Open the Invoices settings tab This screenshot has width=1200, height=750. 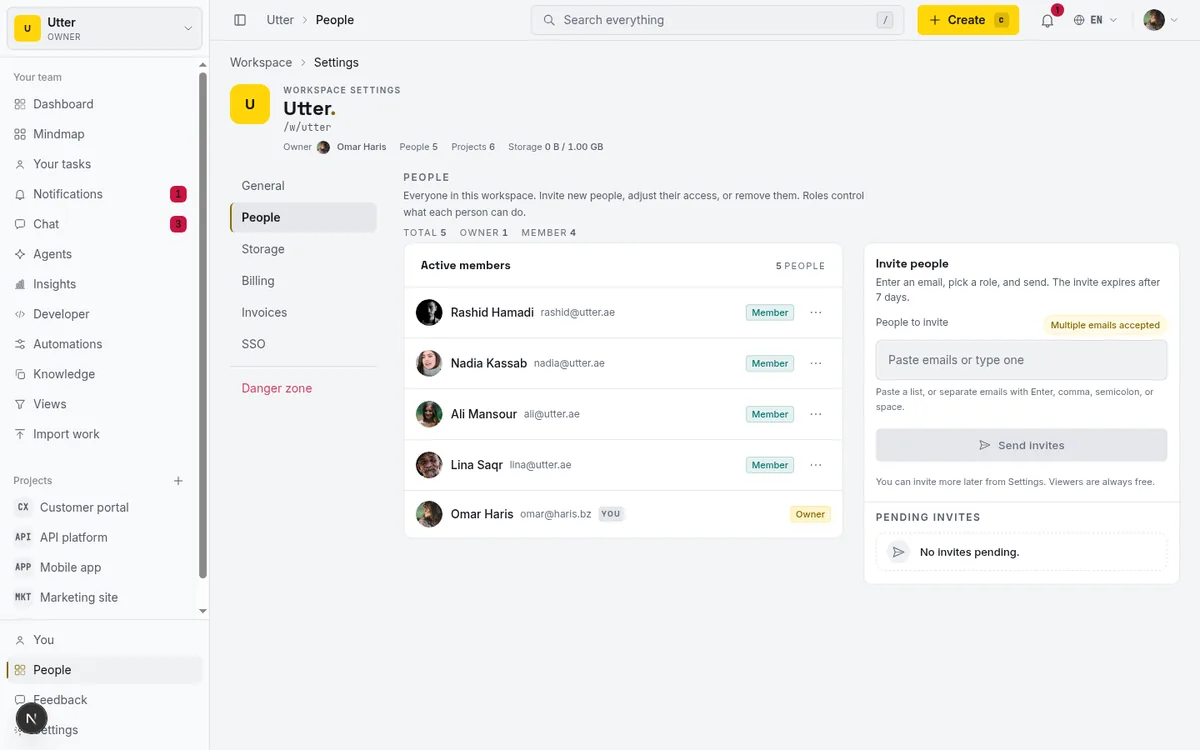pos(303,312)
